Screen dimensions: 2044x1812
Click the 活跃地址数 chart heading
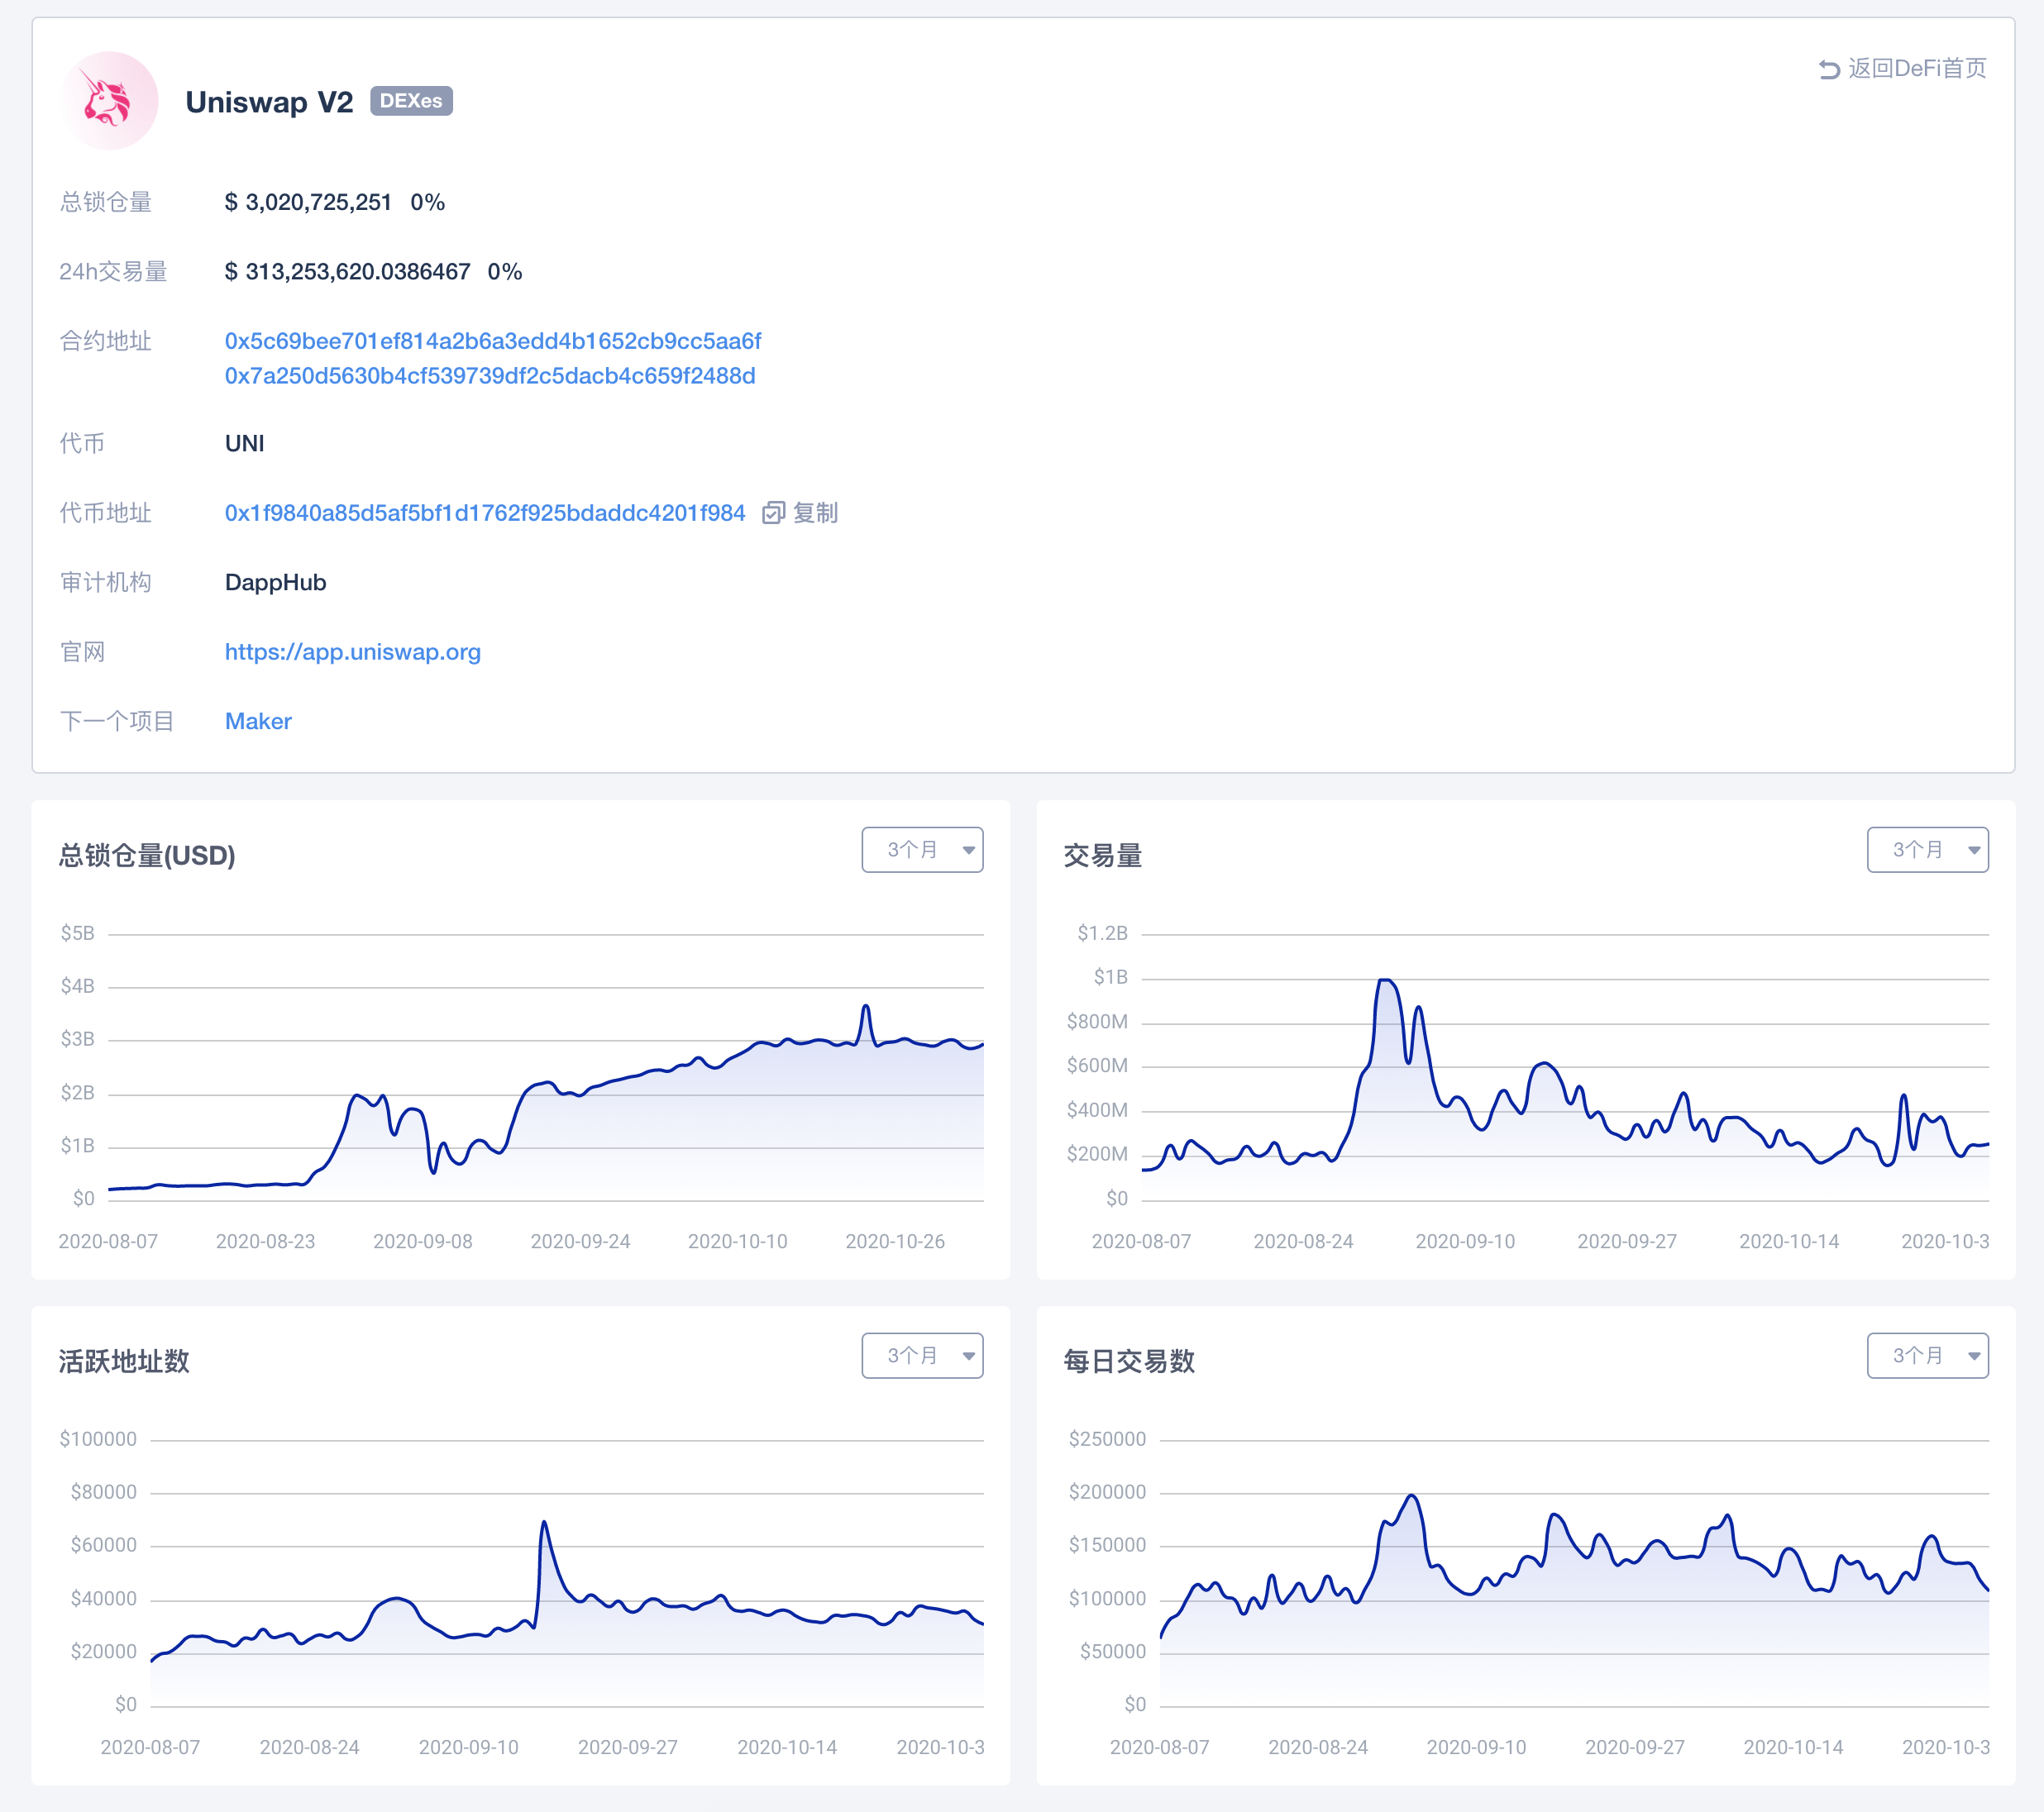point(124,1361)
